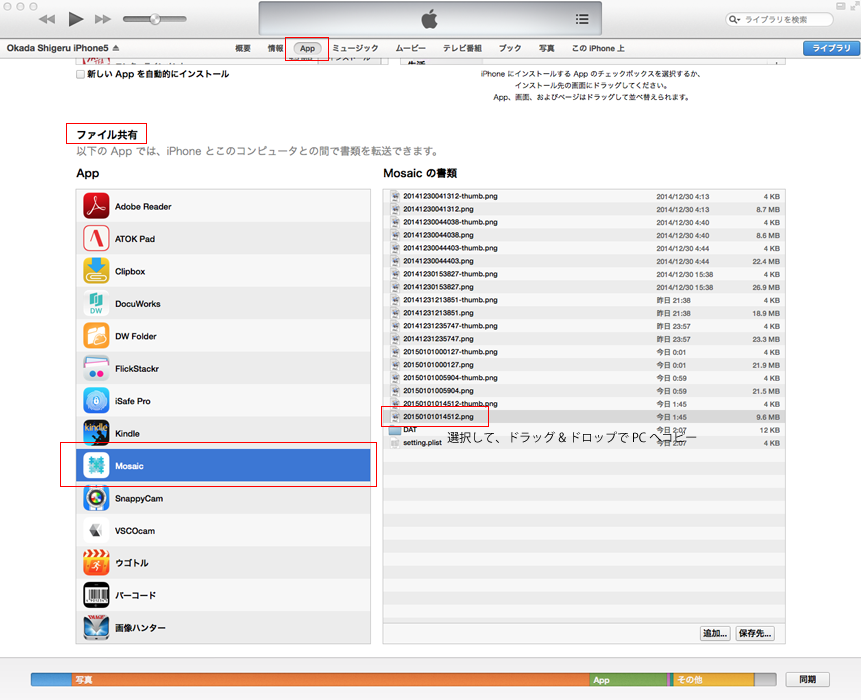Adjust the volume slider knob
This screenshot has width=861, height=700.
click(x=155, y=19)
